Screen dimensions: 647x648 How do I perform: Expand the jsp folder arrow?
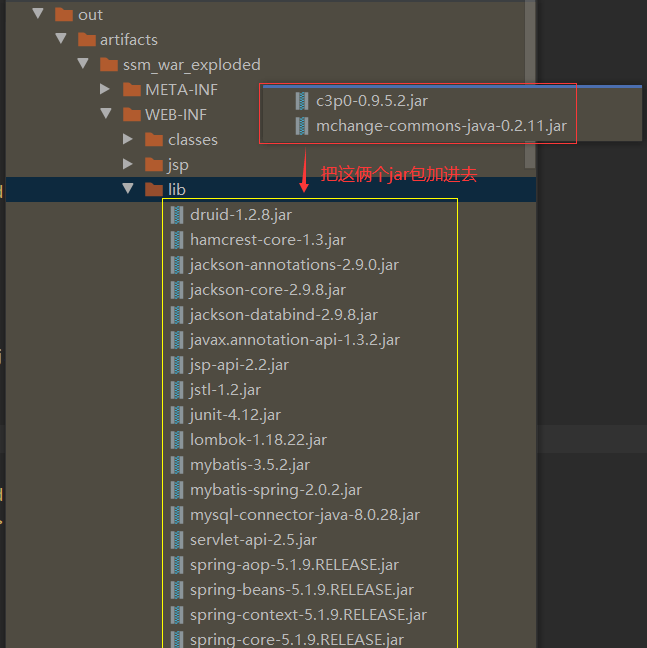click(x=128, y=164)
